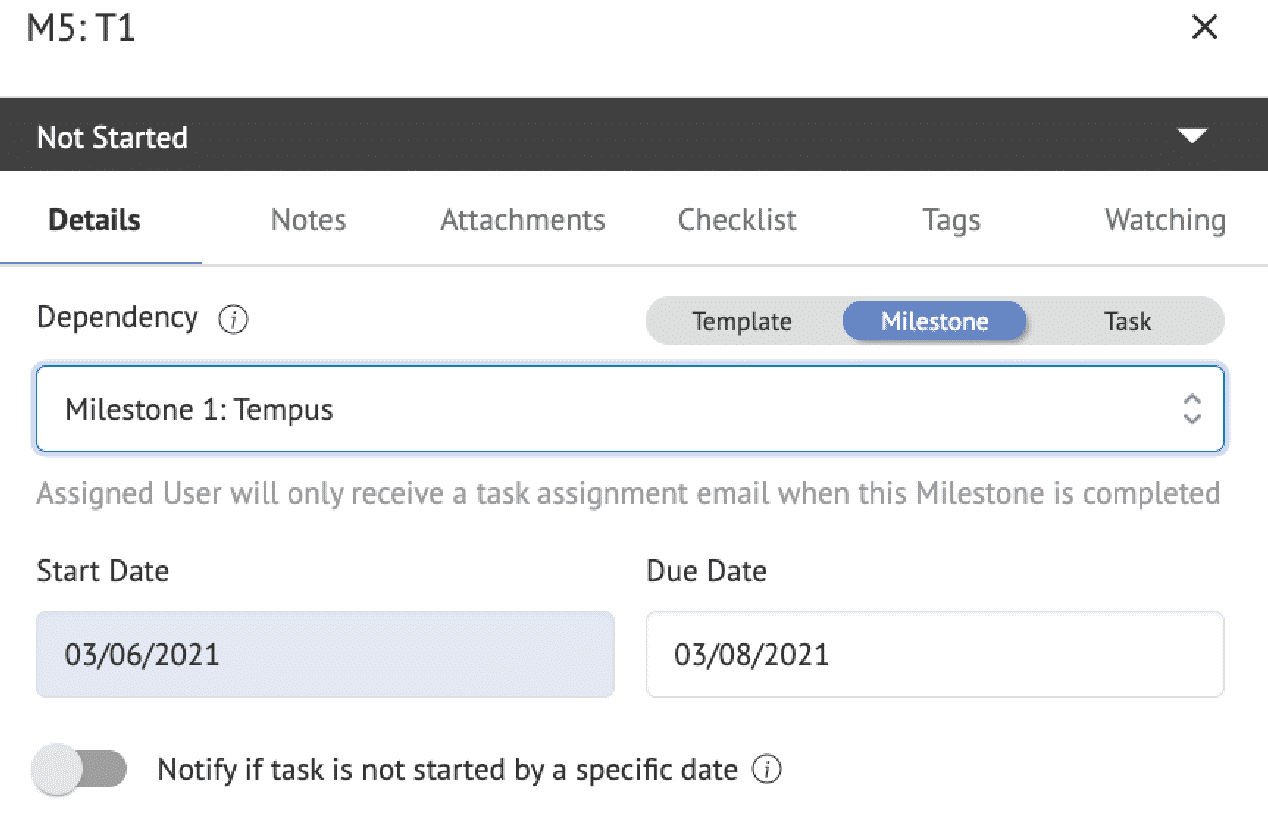This screenshot has width=1268, height=817.
Task: Open the Tags tab
Action: 951,220
